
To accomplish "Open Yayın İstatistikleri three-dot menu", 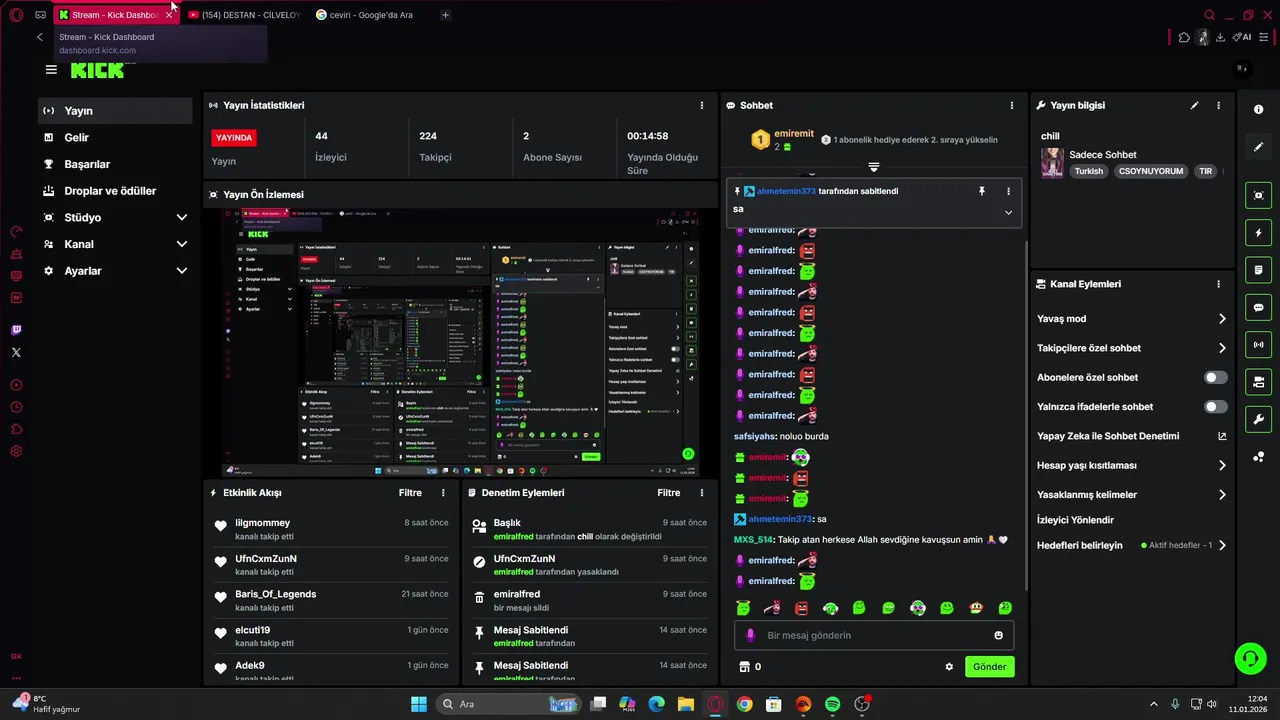I will 701,105.
